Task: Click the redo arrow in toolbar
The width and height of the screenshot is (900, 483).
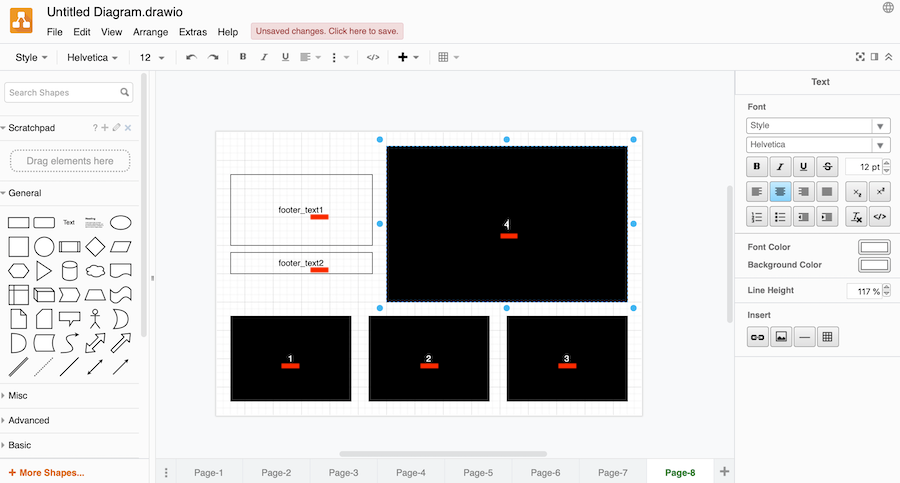Action: point(213,57)
